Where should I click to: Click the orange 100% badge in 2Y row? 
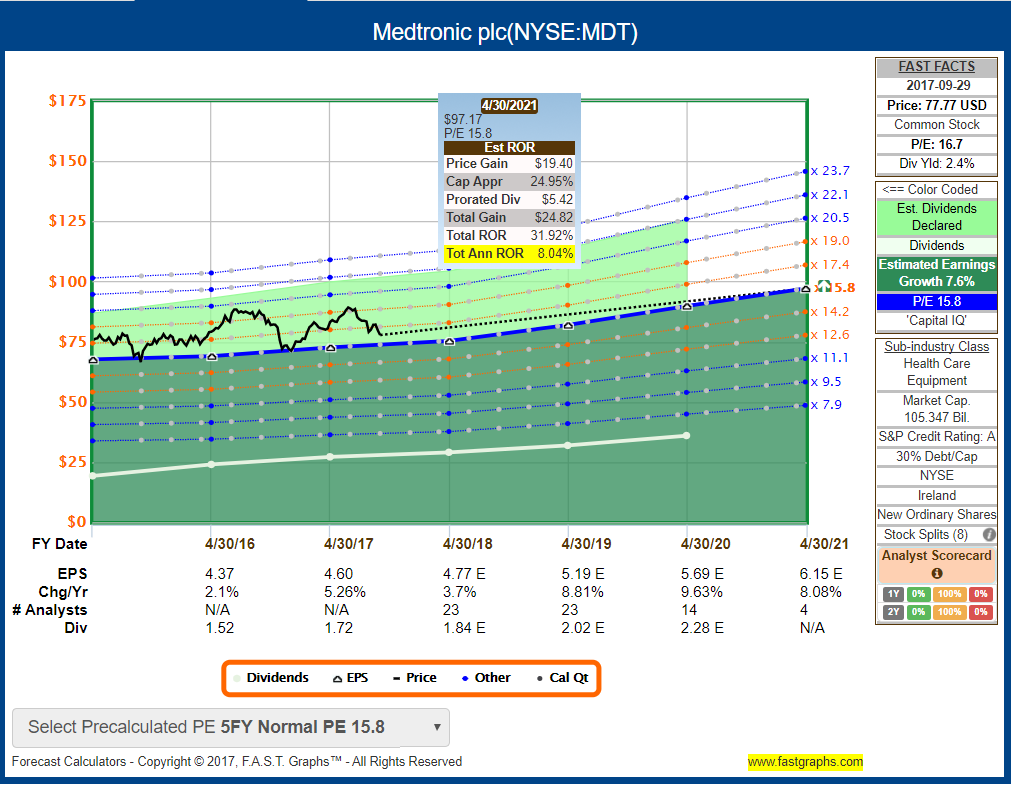click(949, 612)
